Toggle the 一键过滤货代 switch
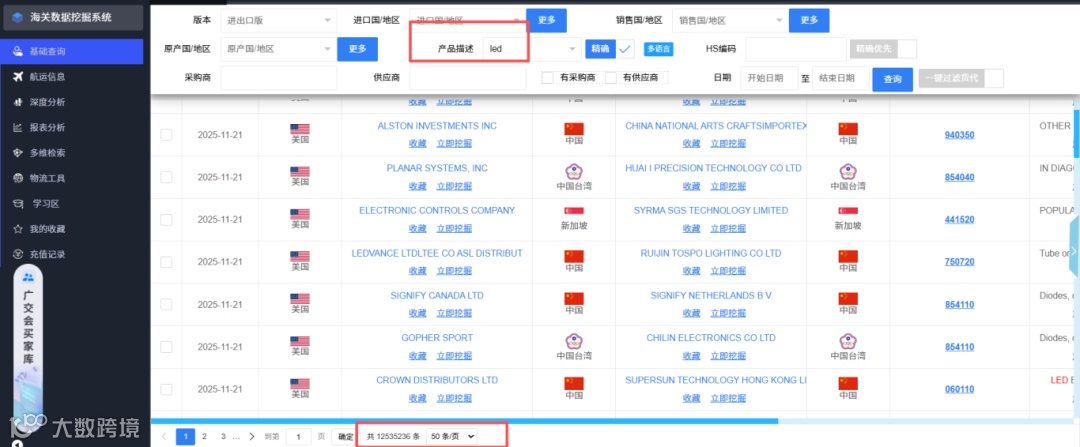 click(994, 79)
